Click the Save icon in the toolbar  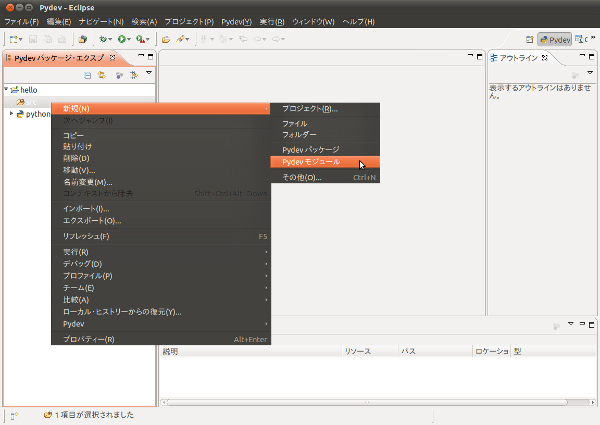tap(33, 39)
